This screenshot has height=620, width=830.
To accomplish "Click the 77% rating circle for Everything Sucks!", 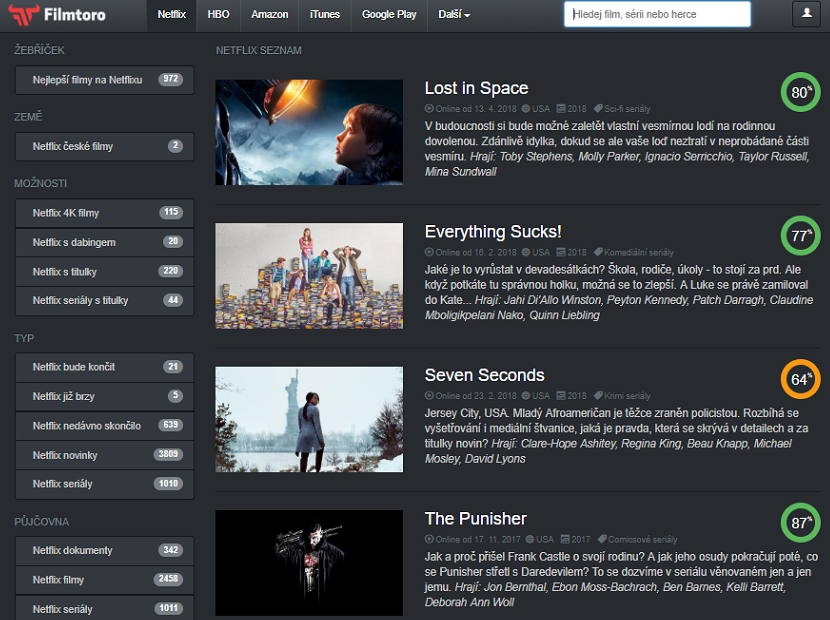I will 800,236.
